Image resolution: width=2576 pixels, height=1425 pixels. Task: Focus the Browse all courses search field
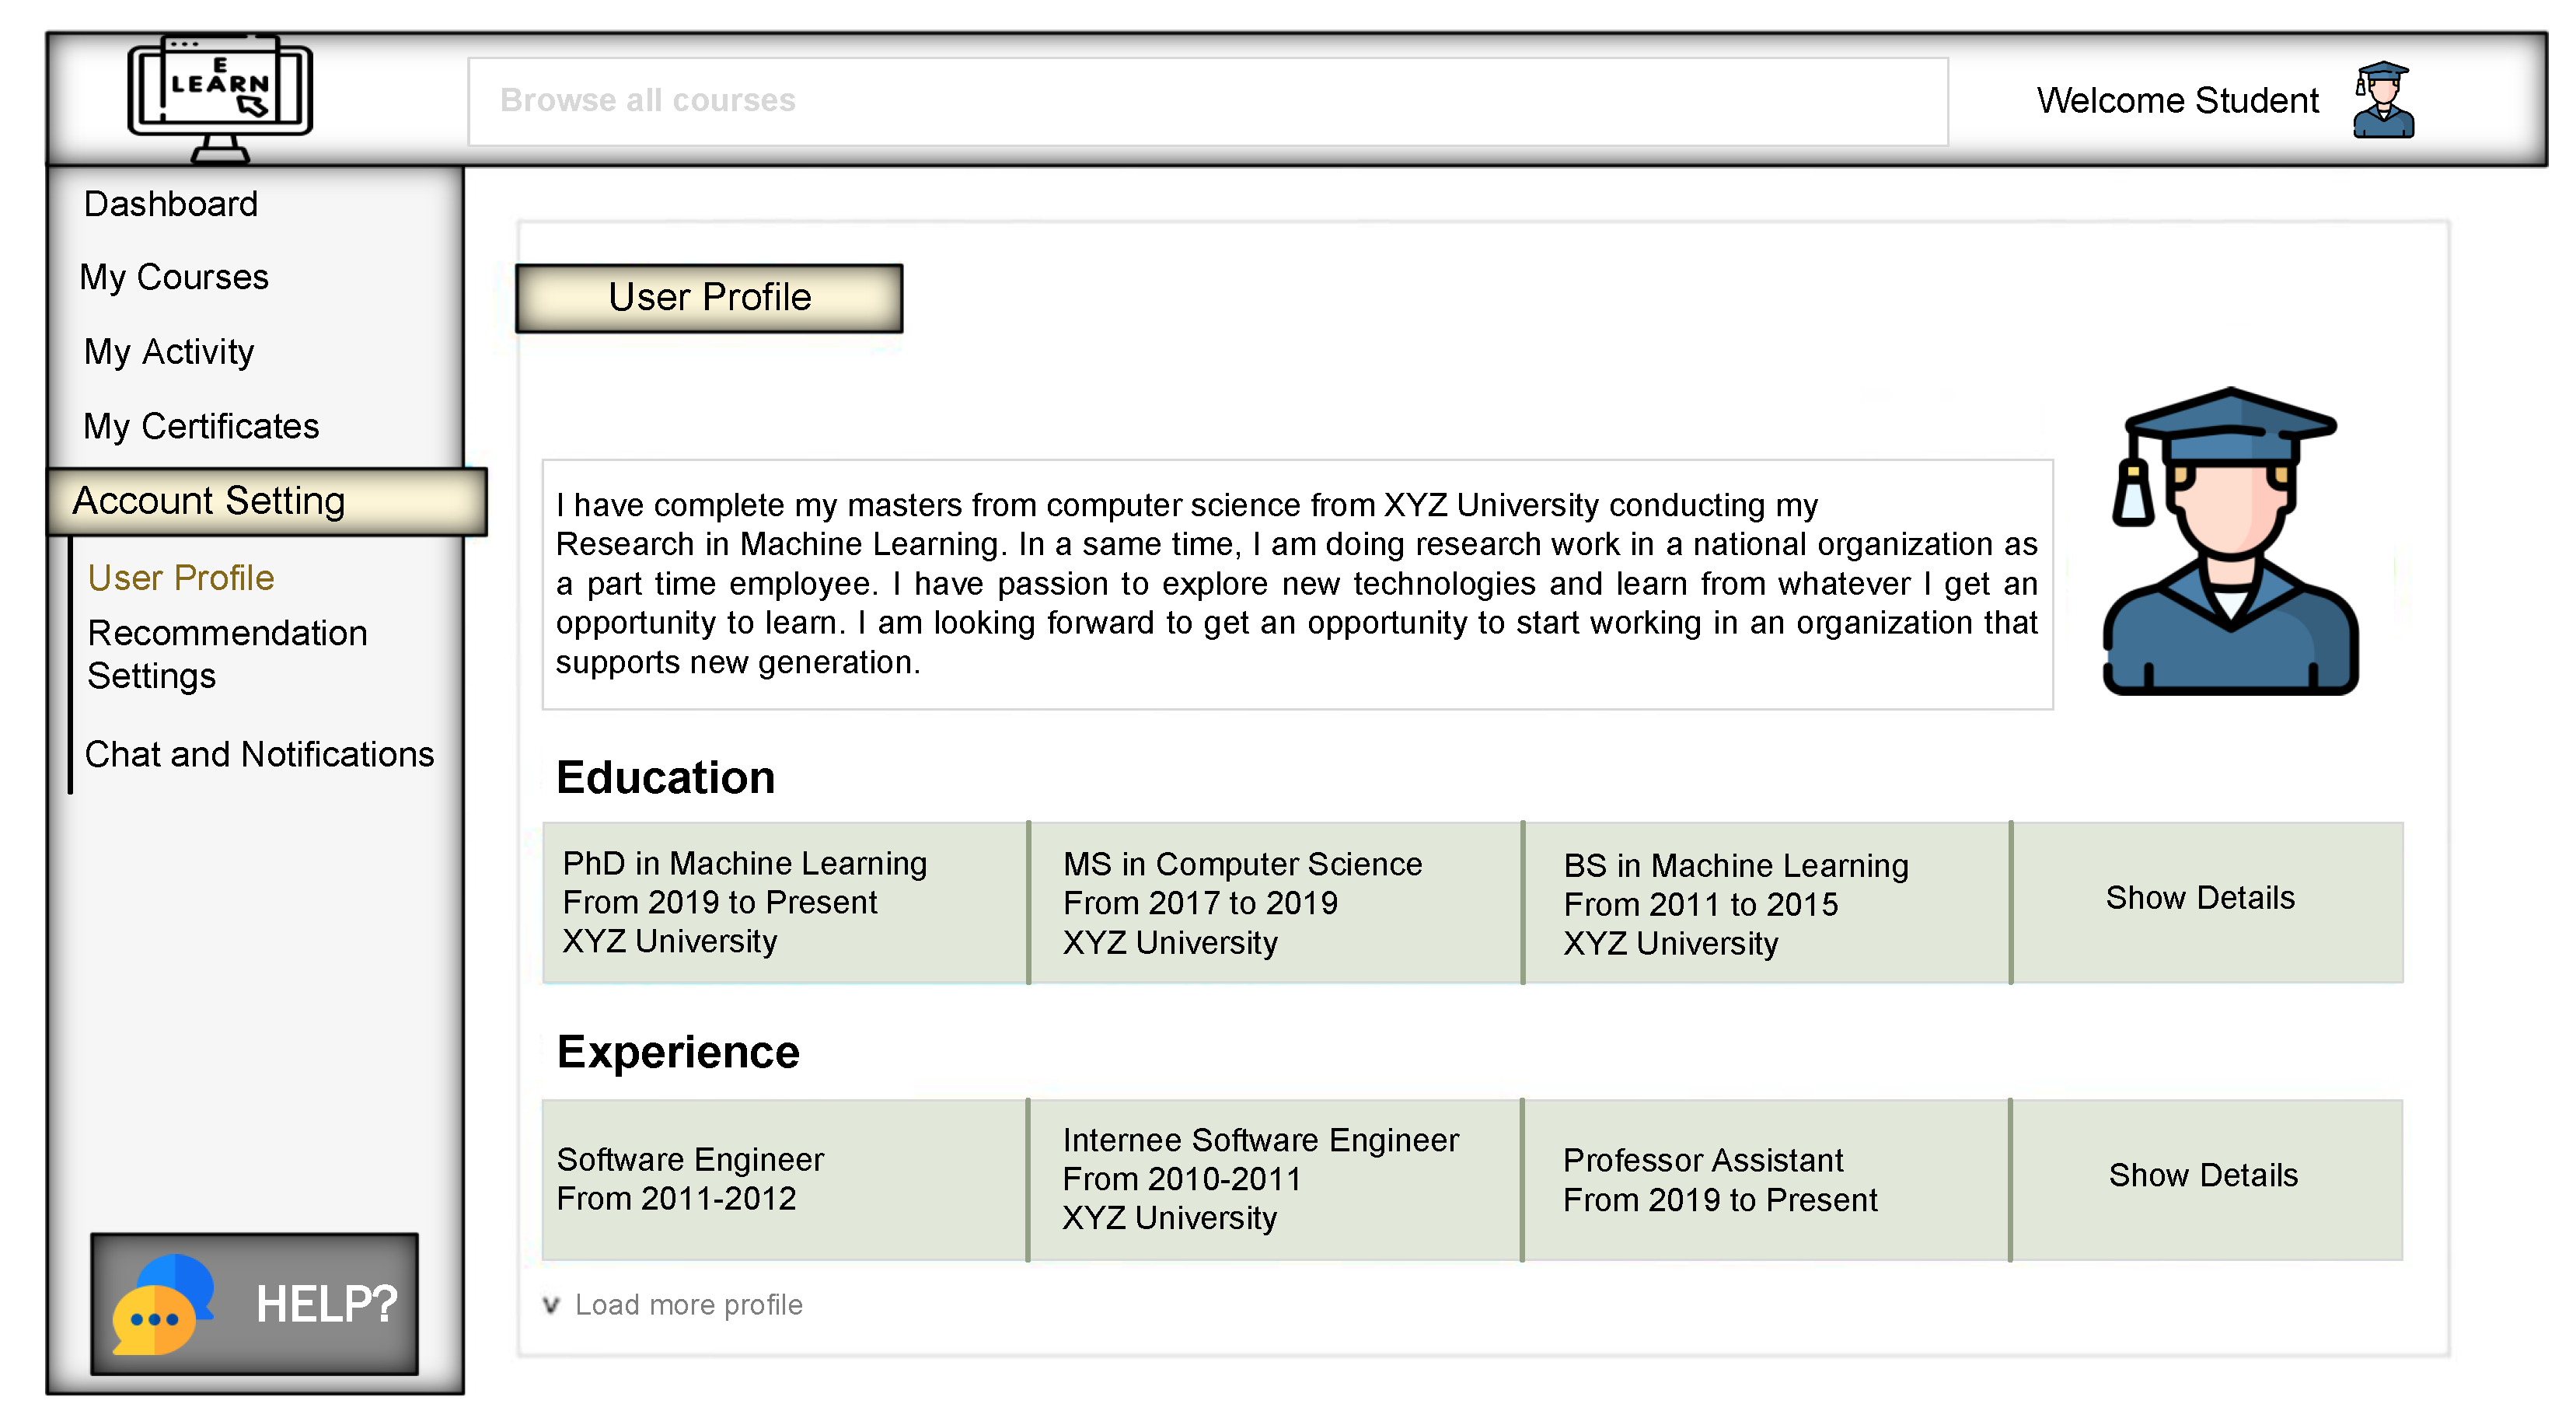coord(1207,101)
